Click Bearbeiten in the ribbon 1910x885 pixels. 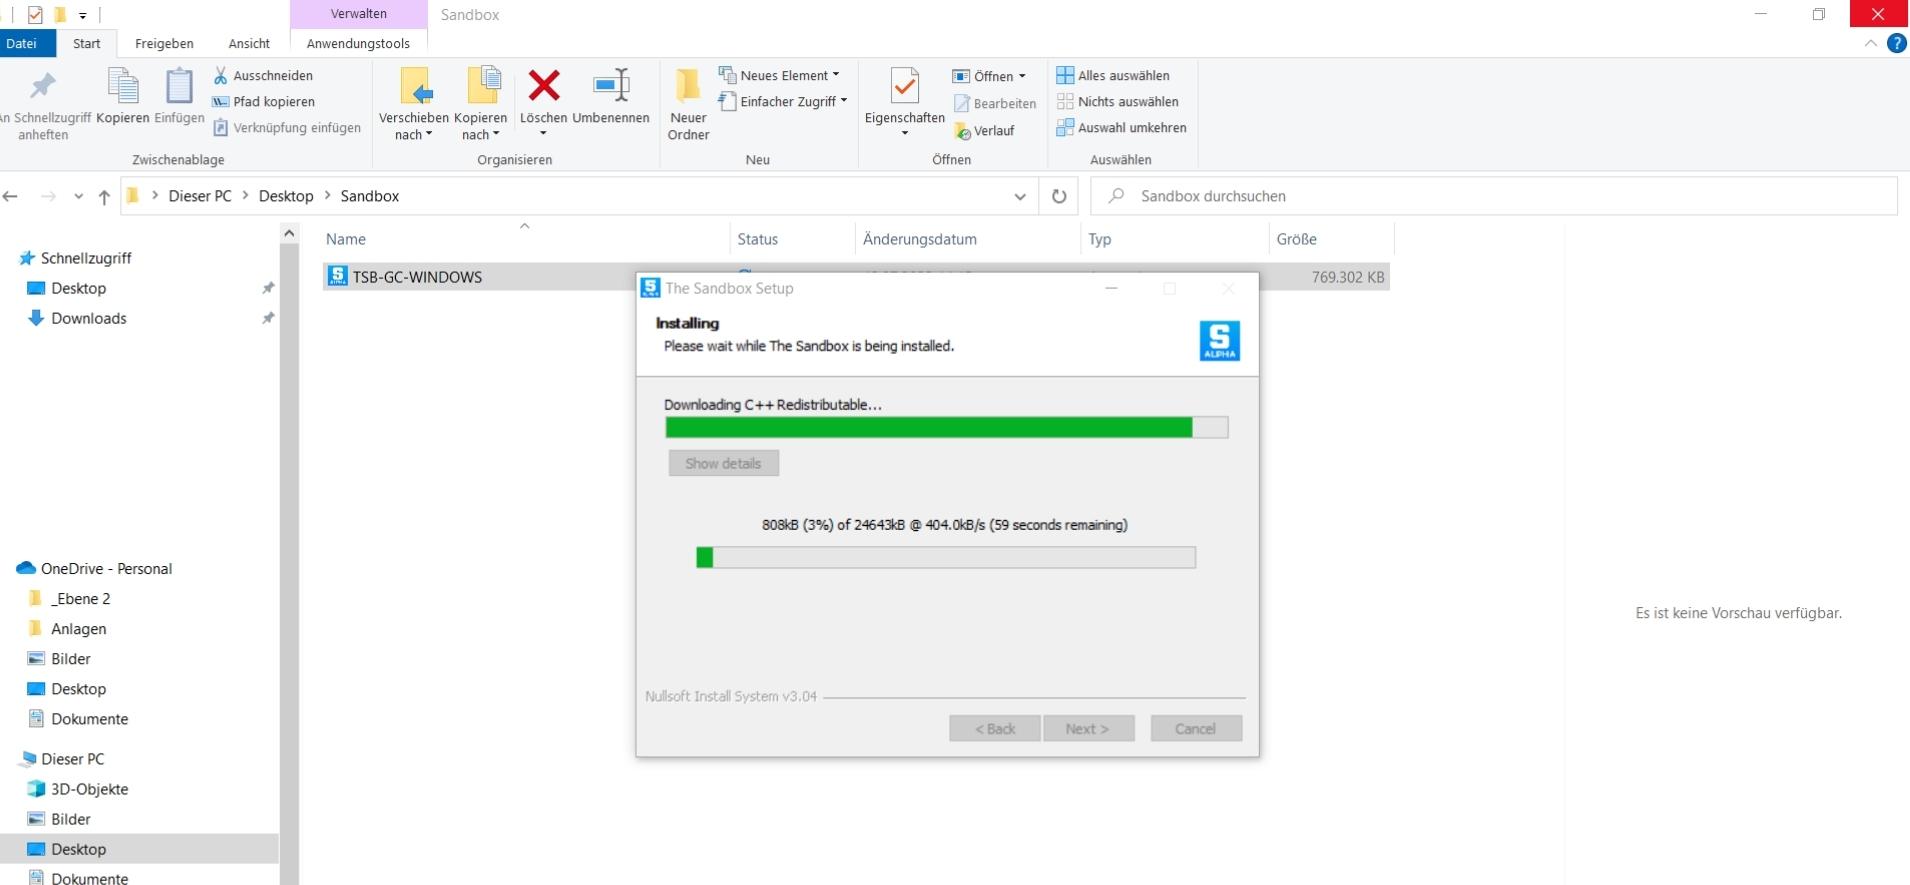pyautogui.click(x=994, y=103)
